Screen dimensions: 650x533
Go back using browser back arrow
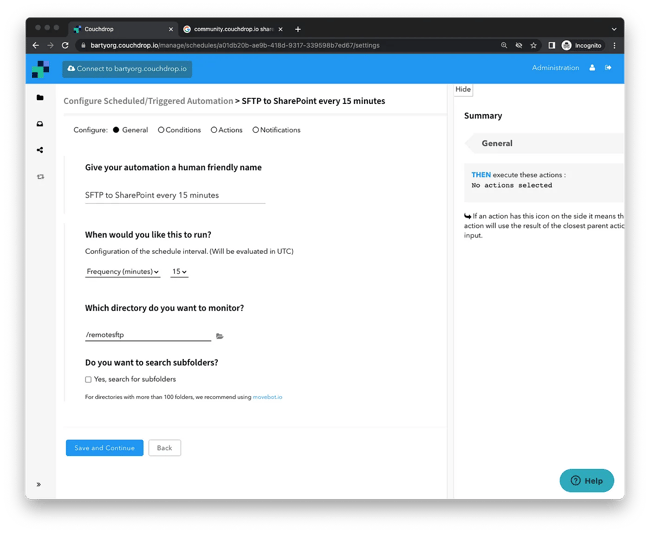point(36,45)
